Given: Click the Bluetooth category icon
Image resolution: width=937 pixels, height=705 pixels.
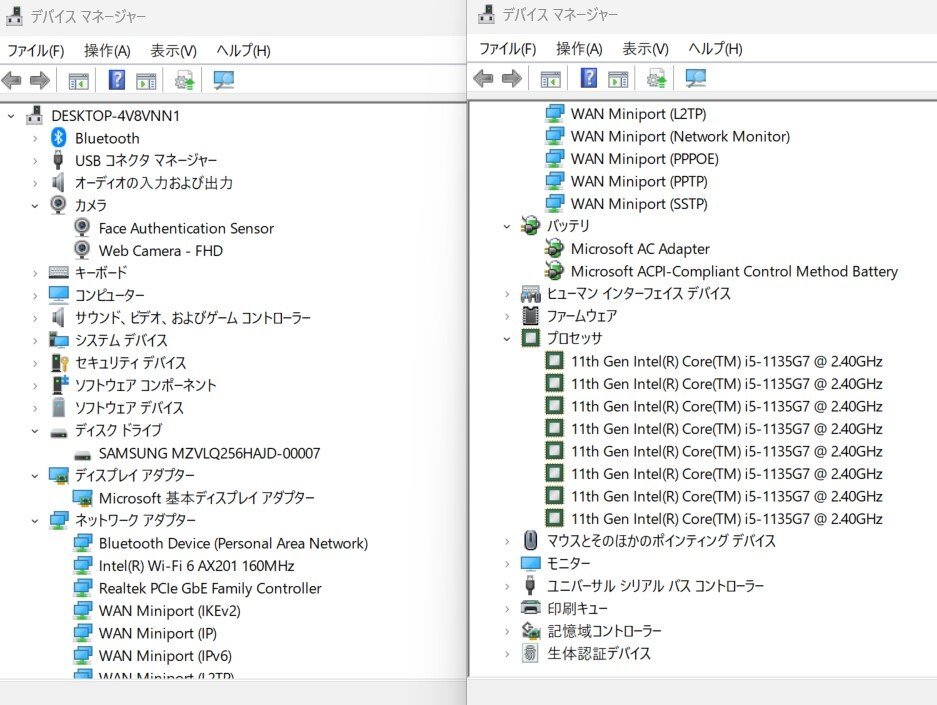Looking at the screenshot, I should point(59,138).
